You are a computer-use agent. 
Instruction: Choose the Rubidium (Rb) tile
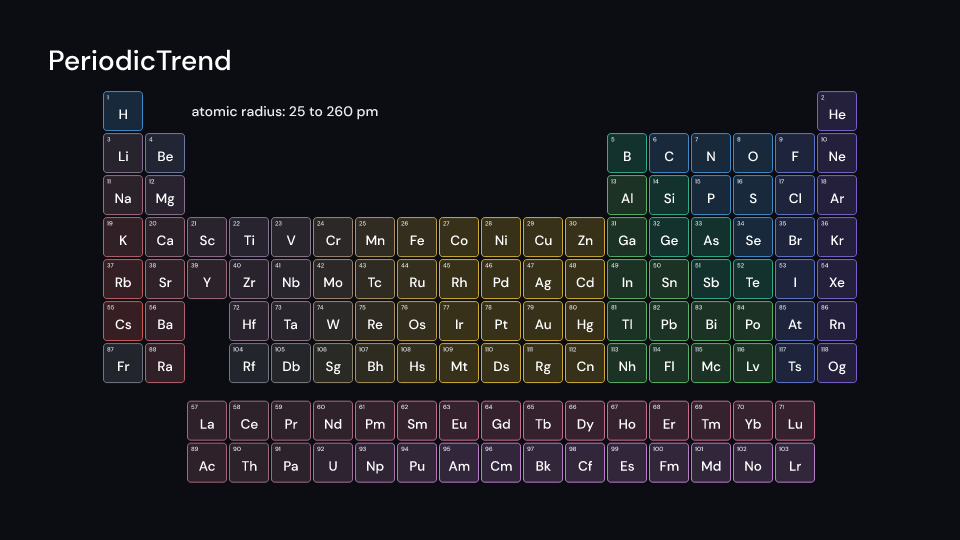coord(123,279)
